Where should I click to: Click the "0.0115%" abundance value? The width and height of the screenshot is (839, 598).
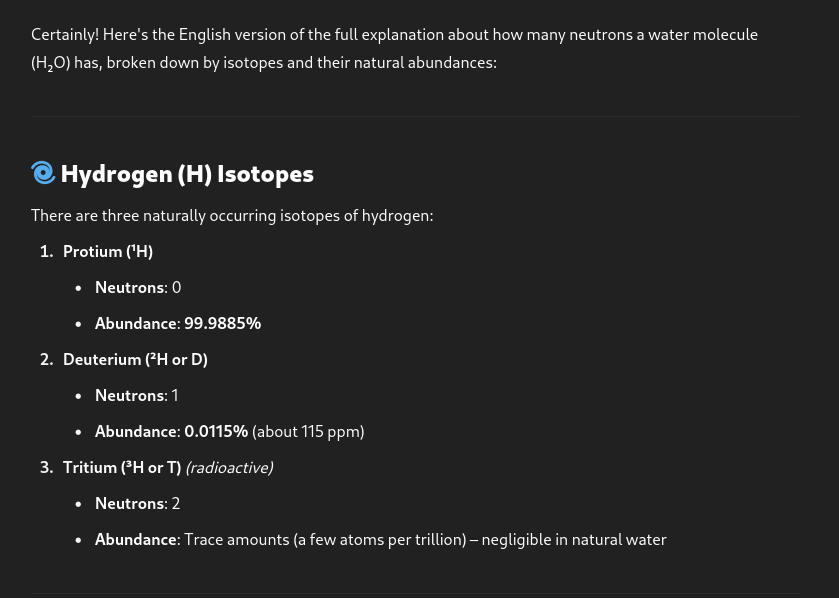point(216,431)
